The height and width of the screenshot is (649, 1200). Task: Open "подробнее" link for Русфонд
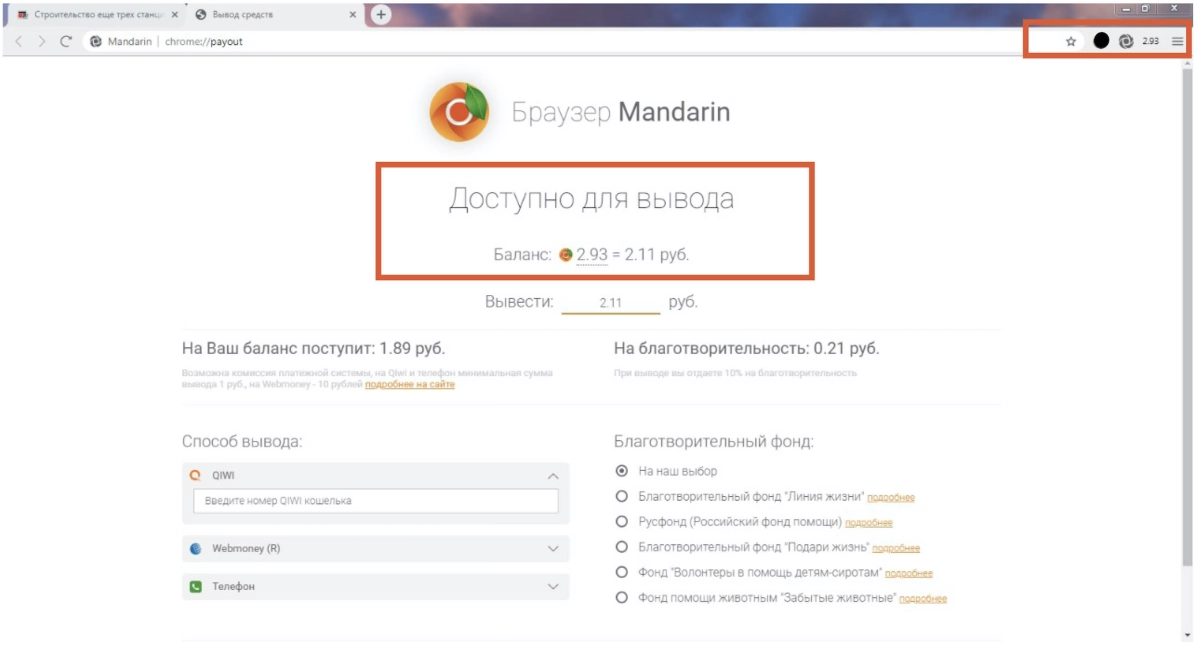tap(869, 523)
